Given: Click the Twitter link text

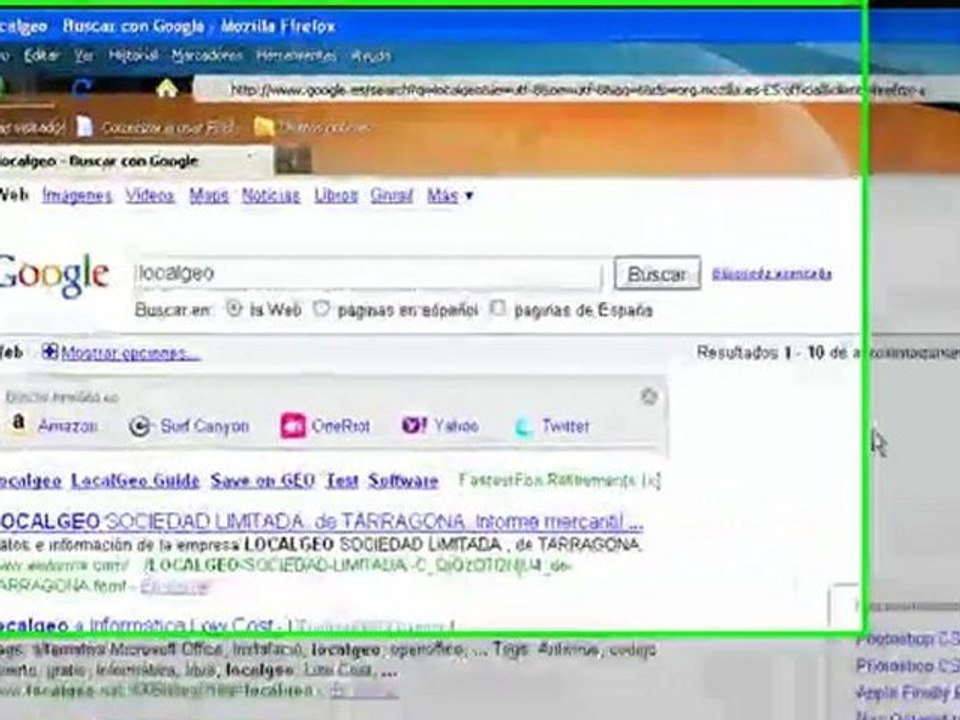Looking at the screenshot, I should [x=566, y=426].
